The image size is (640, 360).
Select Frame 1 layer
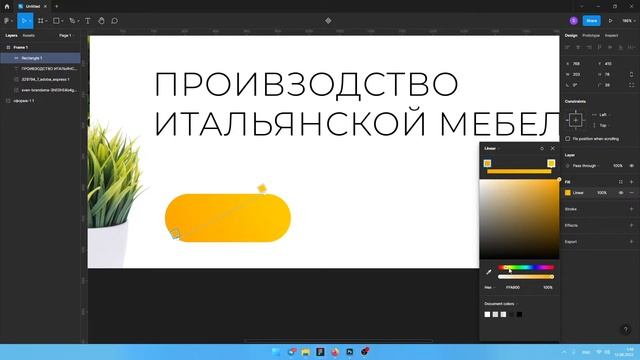[20, 47]
